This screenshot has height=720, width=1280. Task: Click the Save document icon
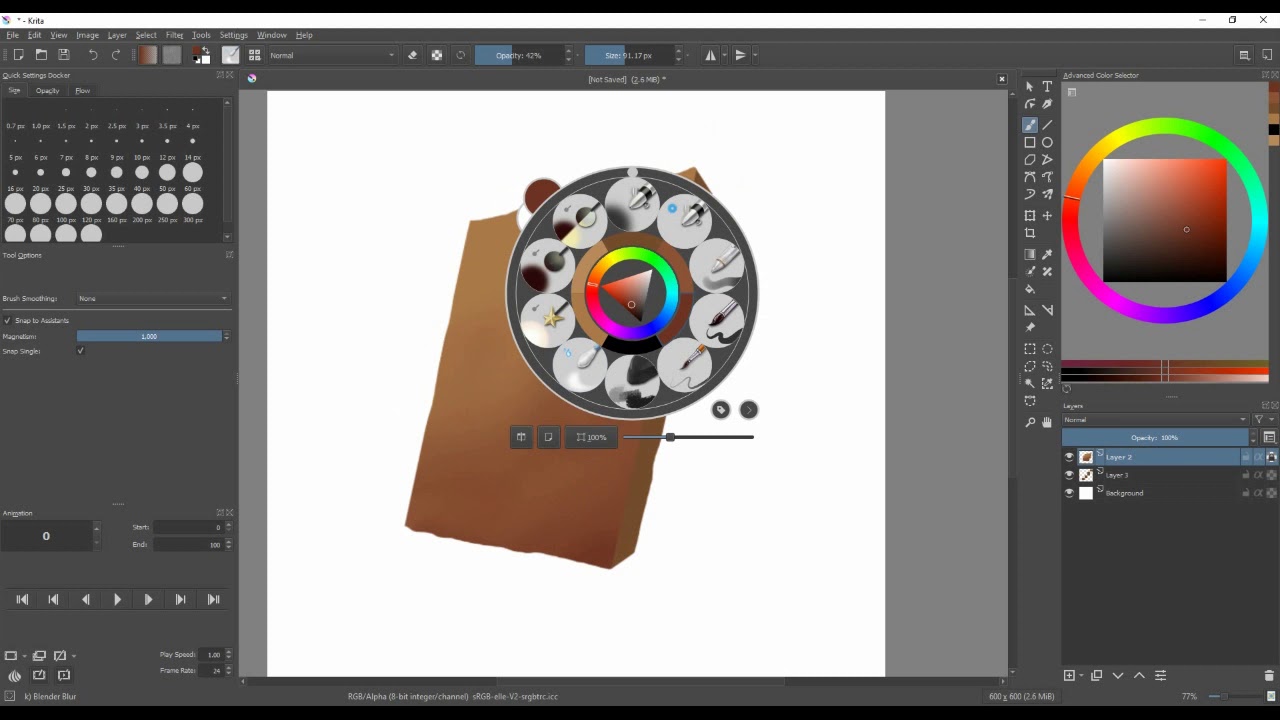point(64,55)
